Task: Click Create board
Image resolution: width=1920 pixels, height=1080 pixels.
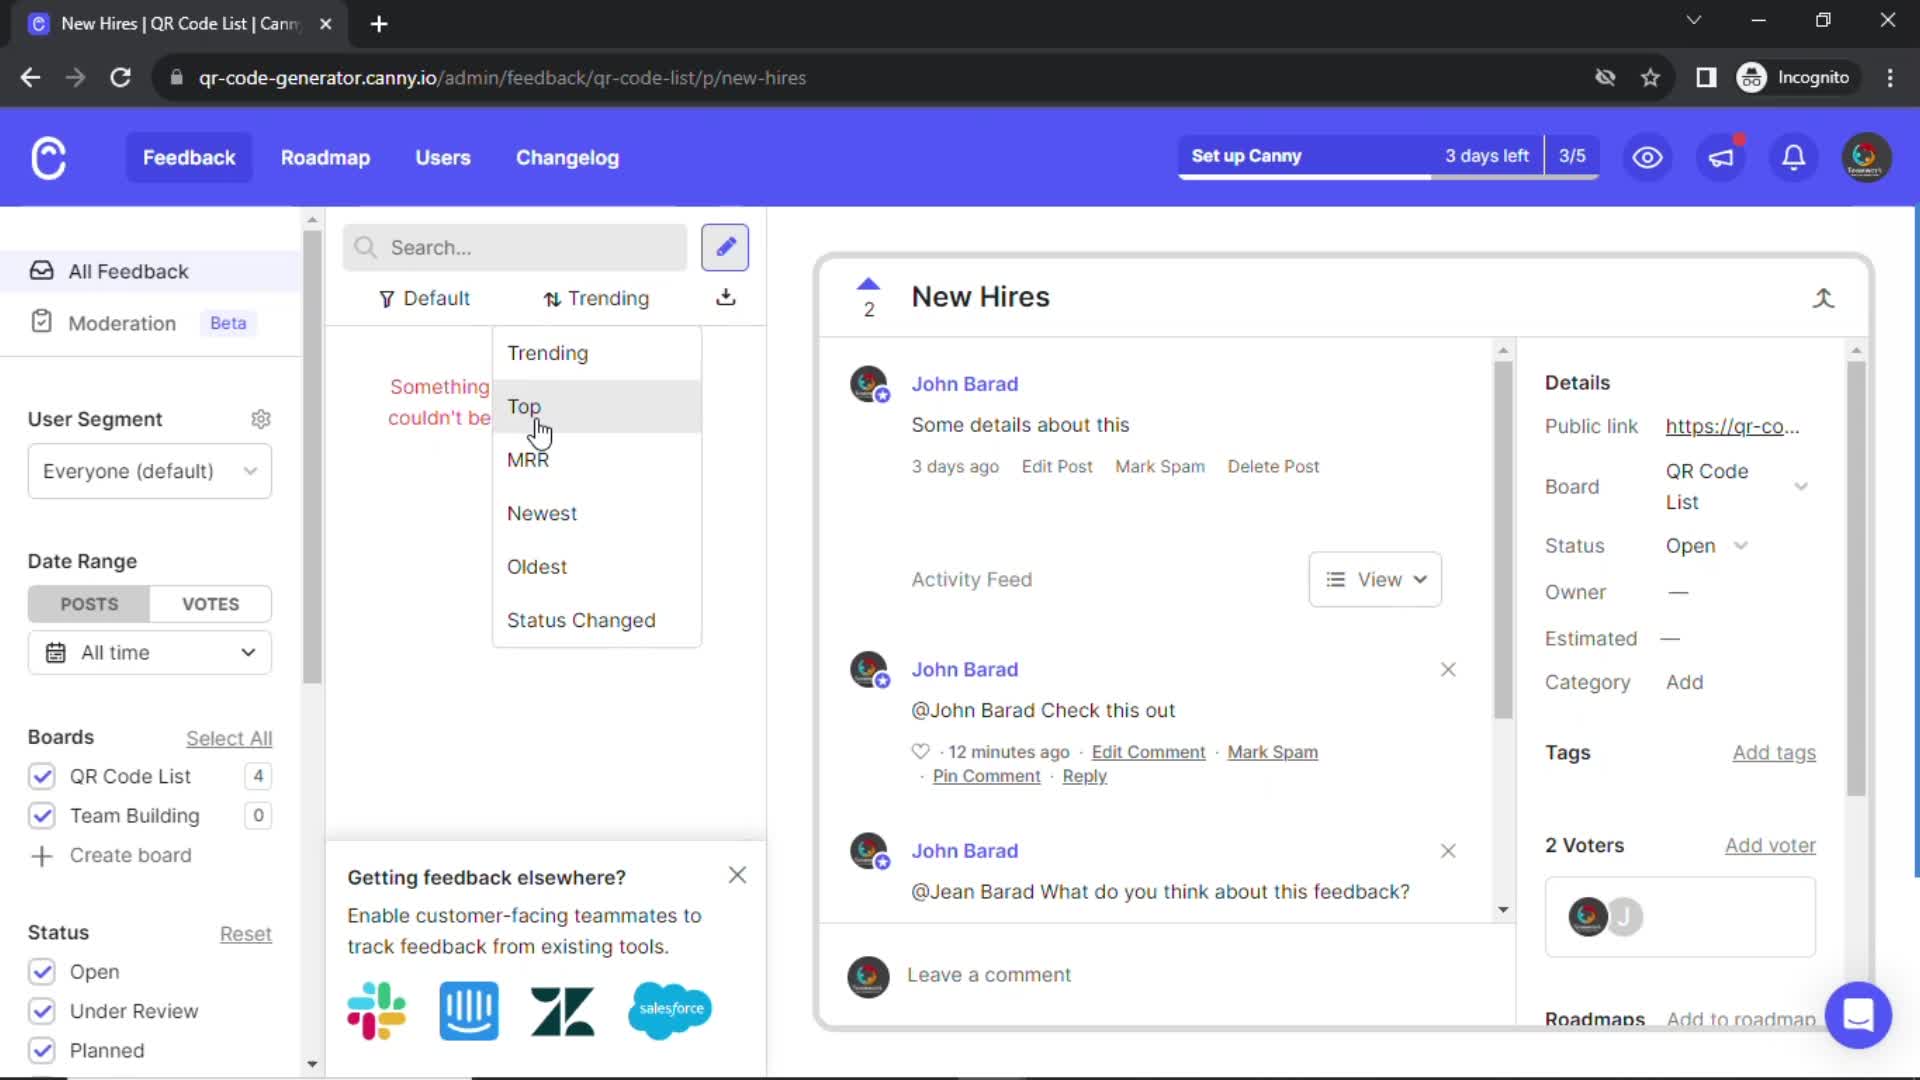Action: click(x=111, y=856)
